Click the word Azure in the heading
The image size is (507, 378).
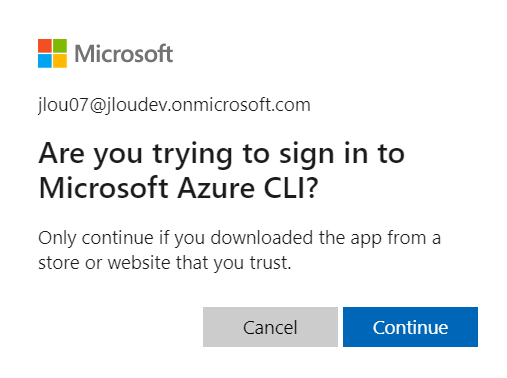click(216, 188)
